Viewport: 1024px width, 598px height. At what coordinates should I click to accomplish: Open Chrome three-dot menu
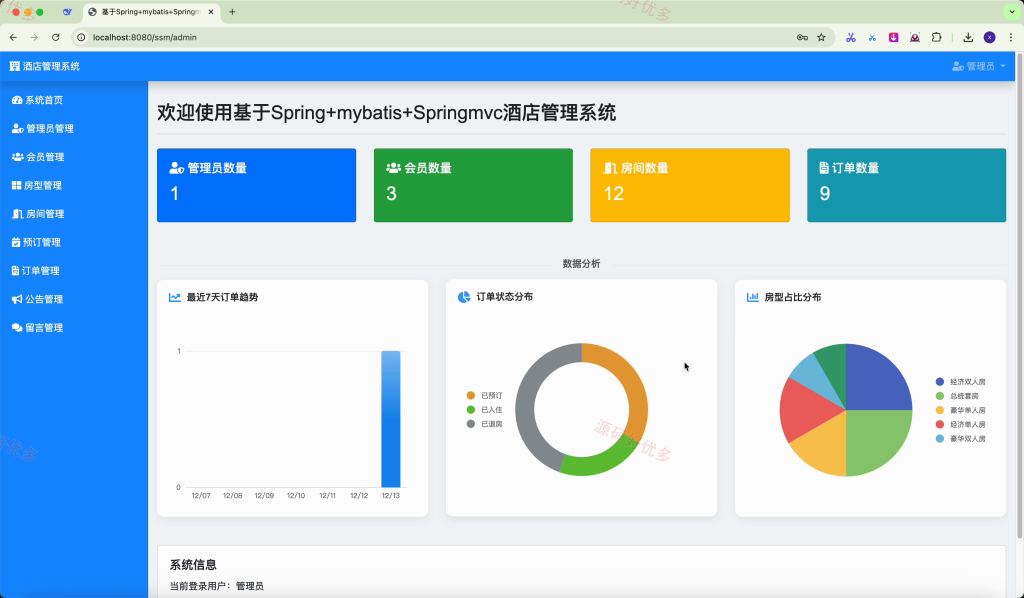(x=1011, y=37)
